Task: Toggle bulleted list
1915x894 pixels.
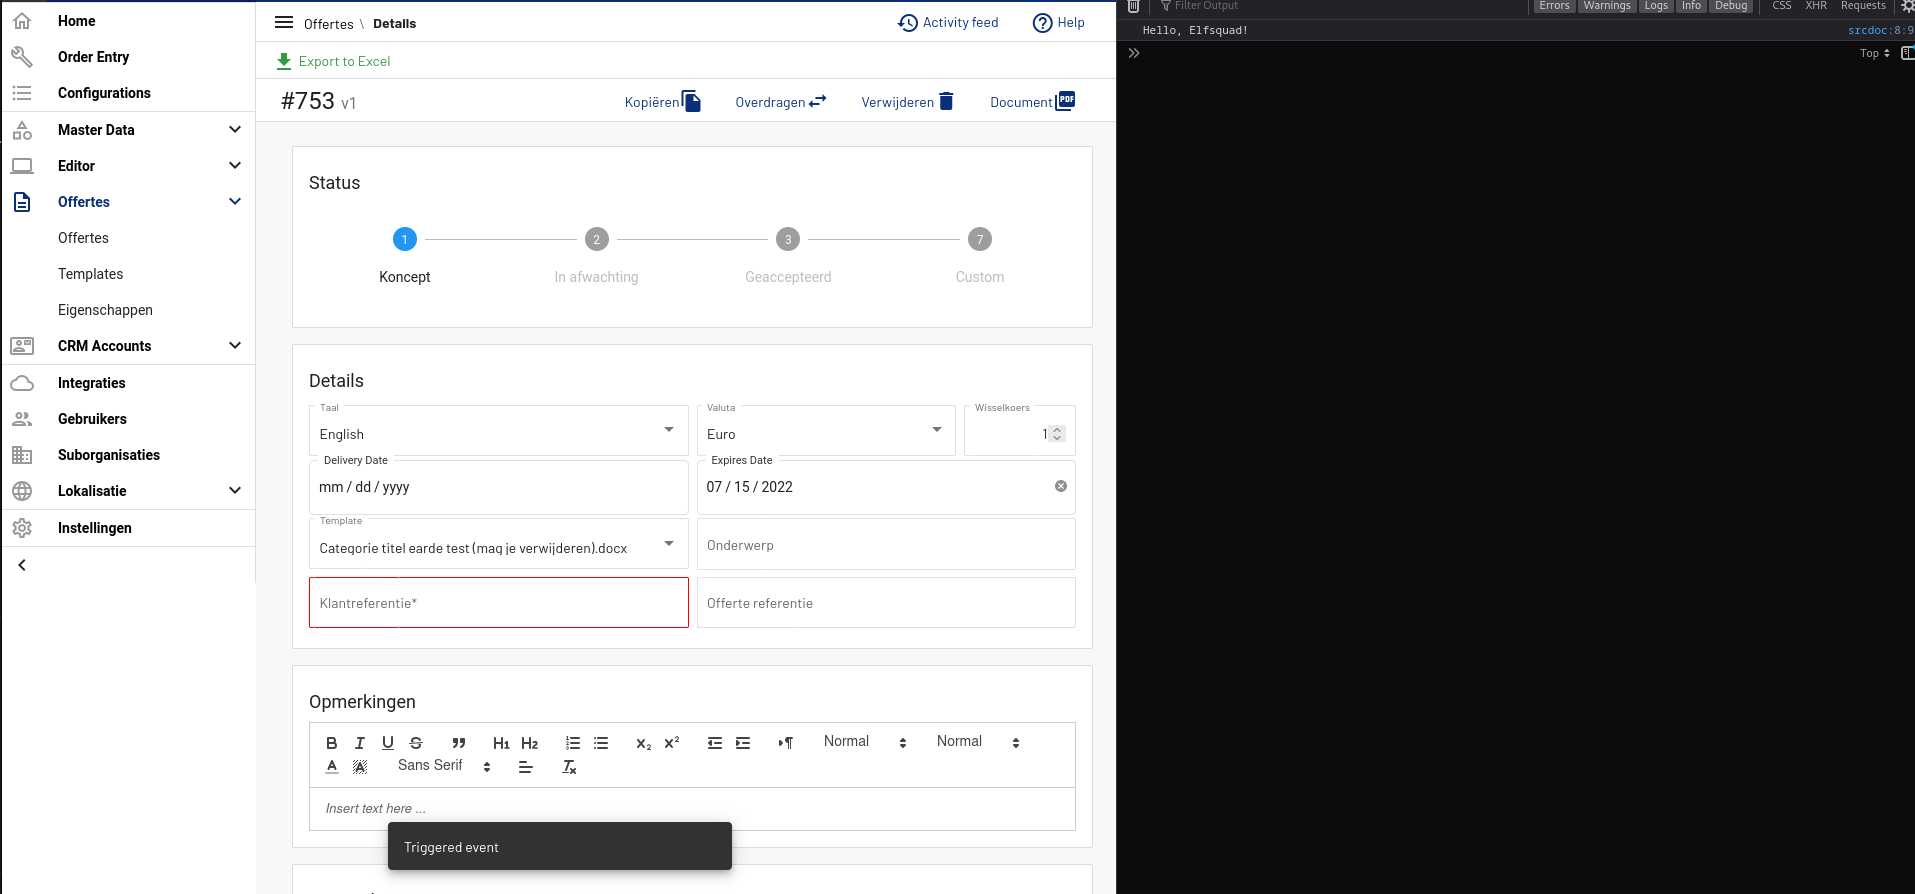Action: click(601, 743)
